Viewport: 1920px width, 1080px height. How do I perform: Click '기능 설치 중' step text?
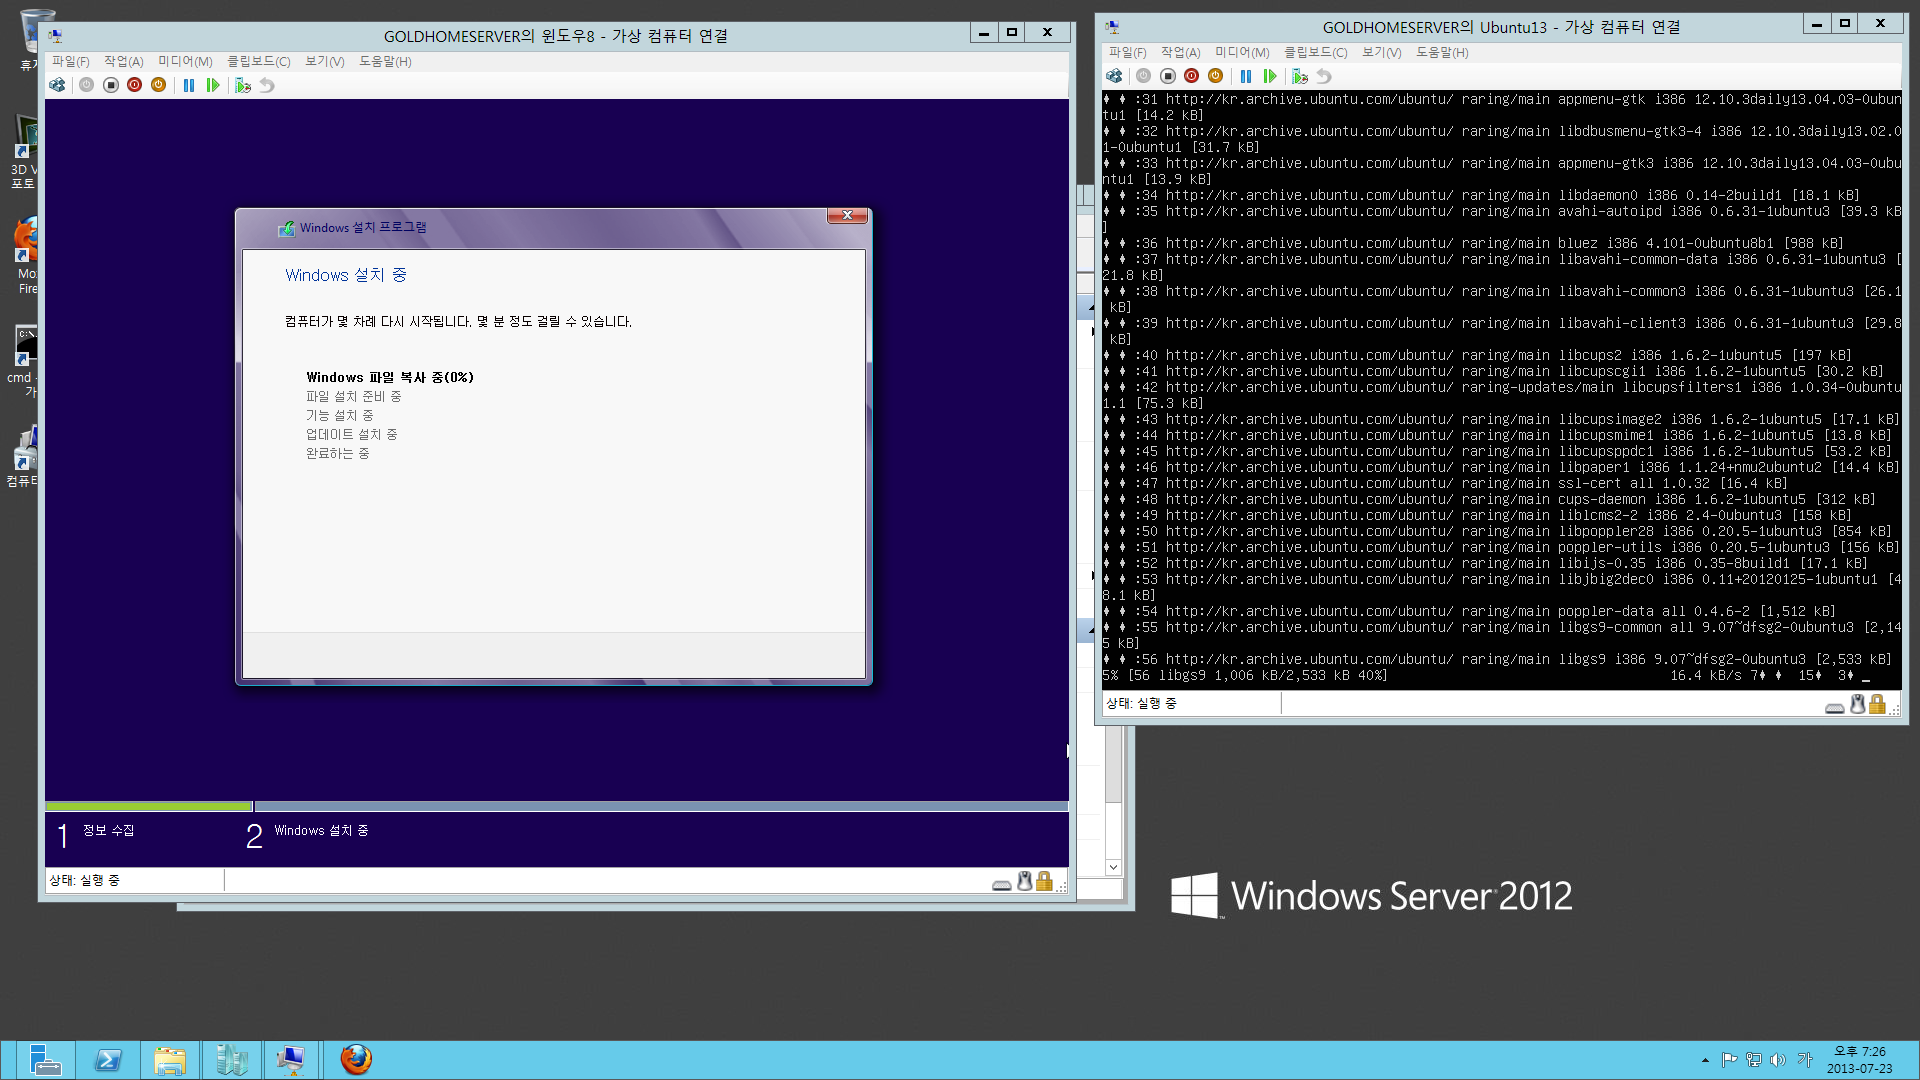(x=339, y=416)
